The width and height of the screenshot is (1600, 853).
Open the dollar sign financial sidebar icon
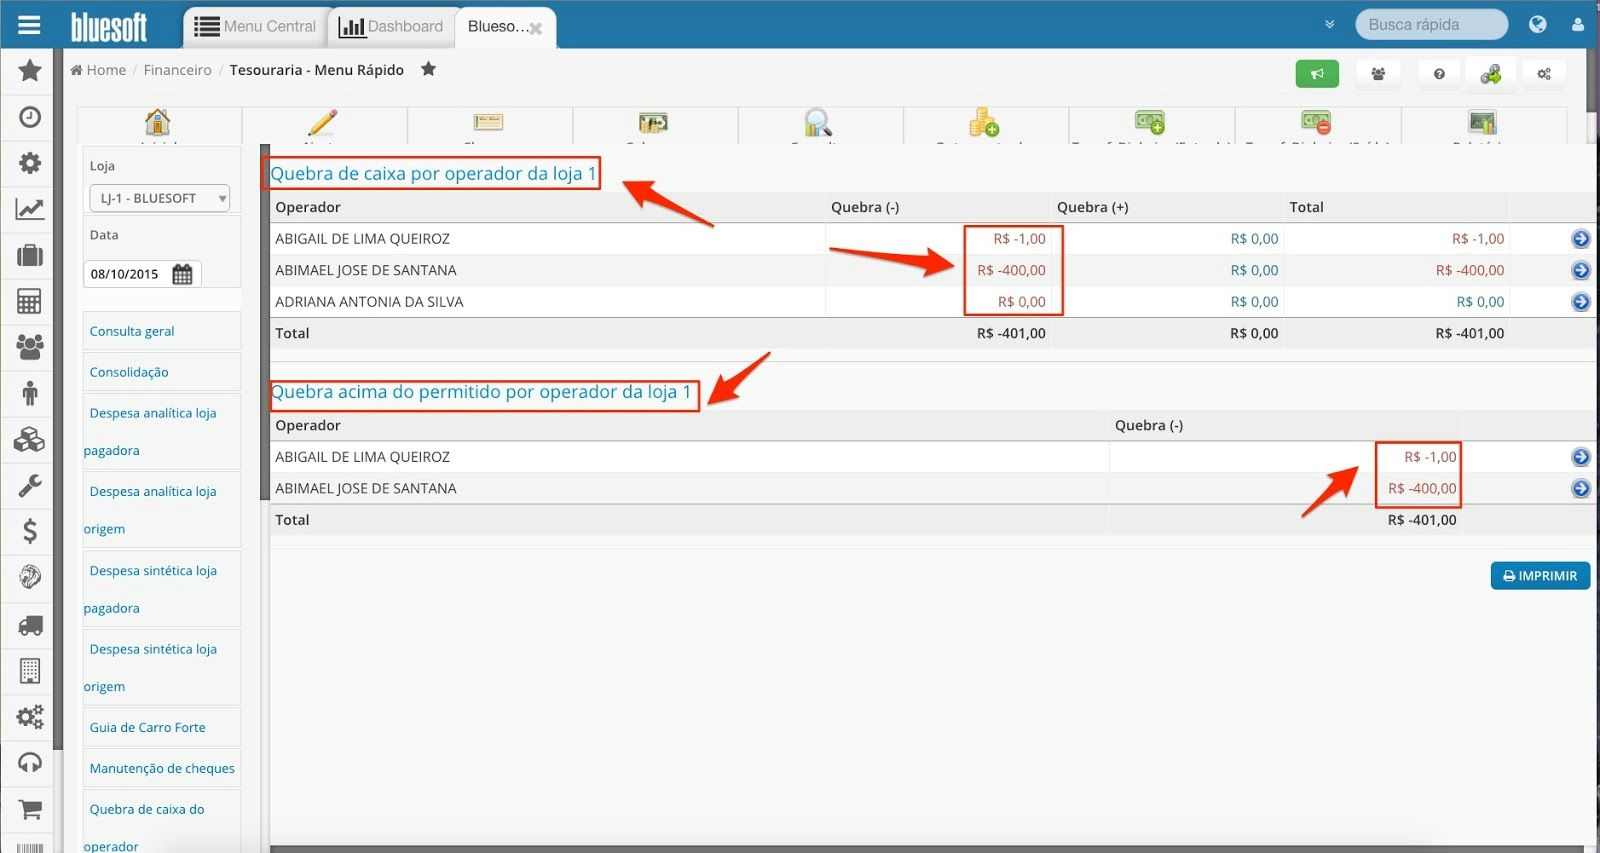click(x=30, y=531)
